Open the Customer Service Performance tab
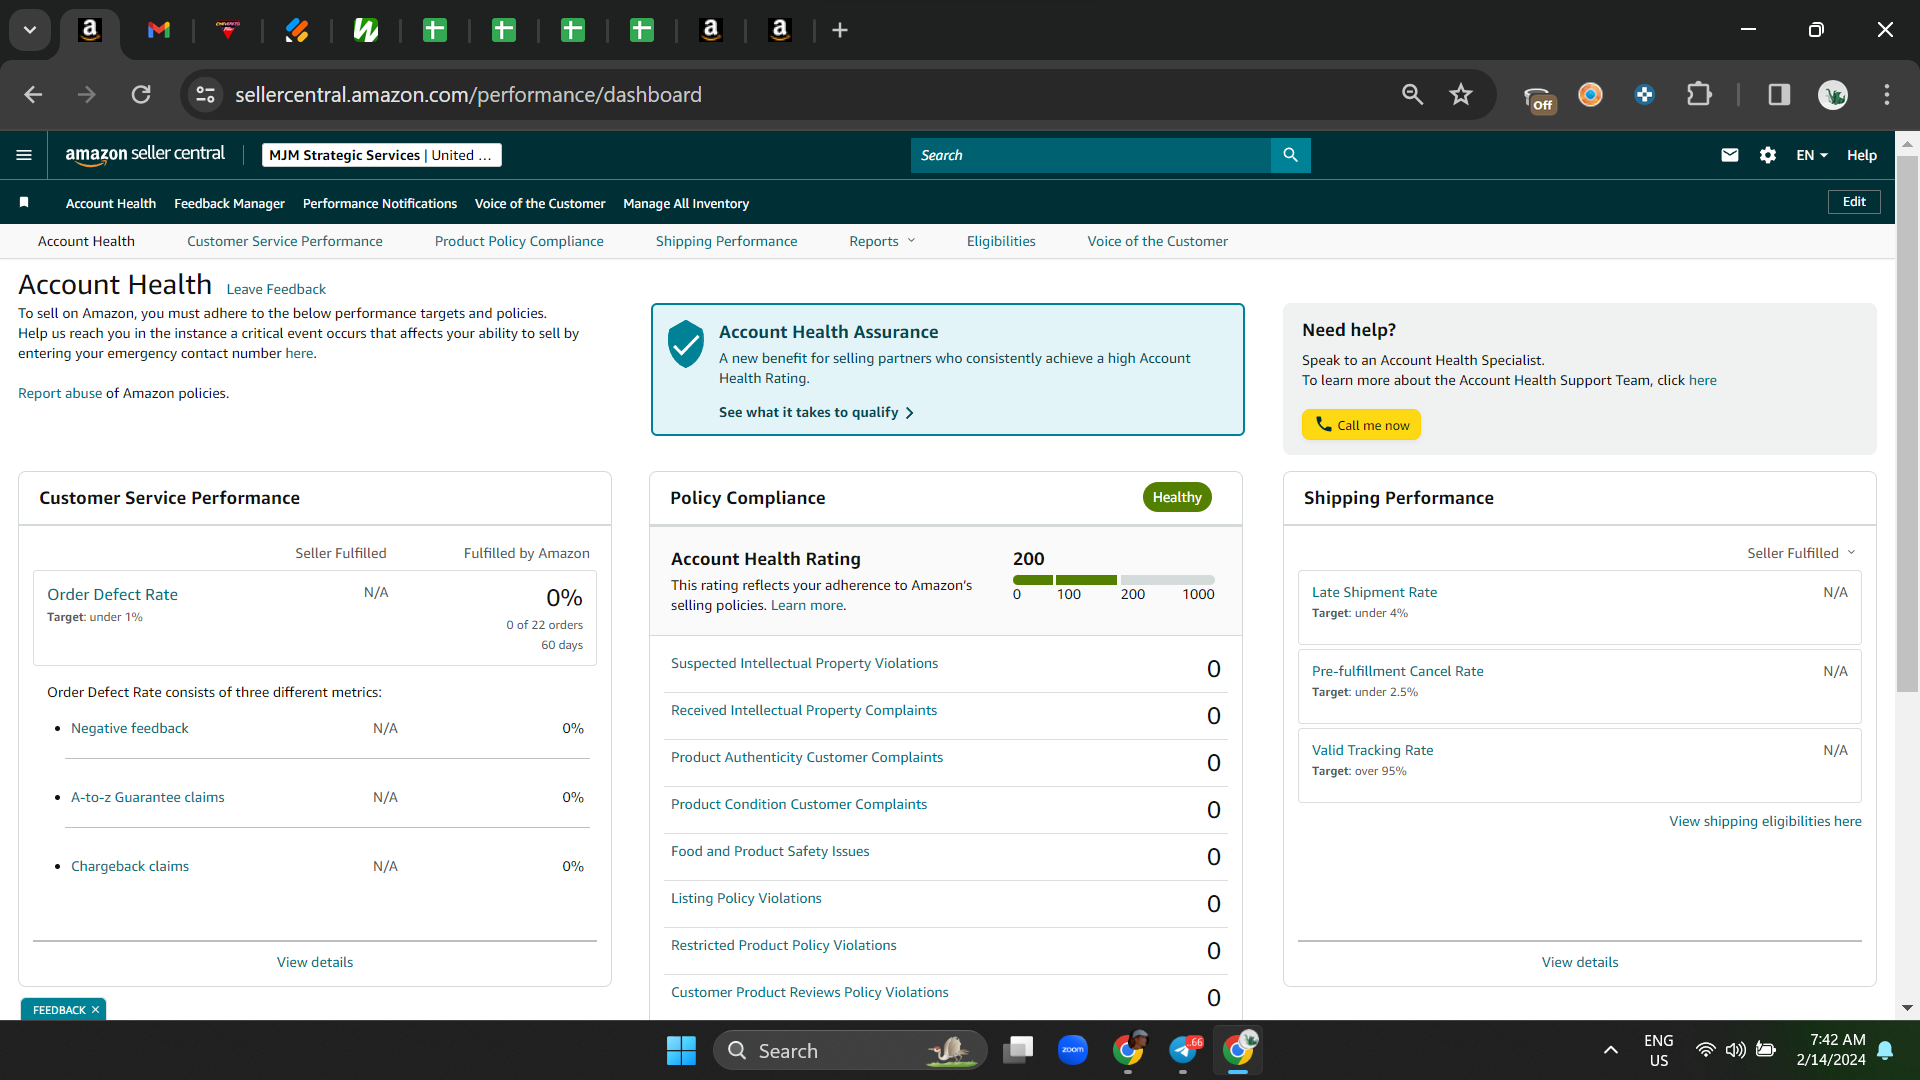1920x1080 pixels. tap(284, 241)
